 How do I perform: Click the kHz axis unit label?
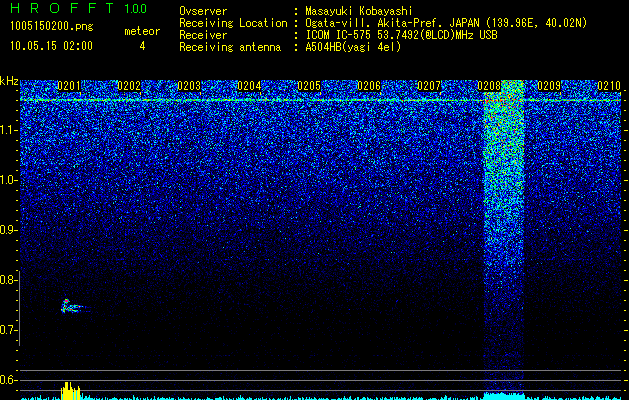point(9,81)
